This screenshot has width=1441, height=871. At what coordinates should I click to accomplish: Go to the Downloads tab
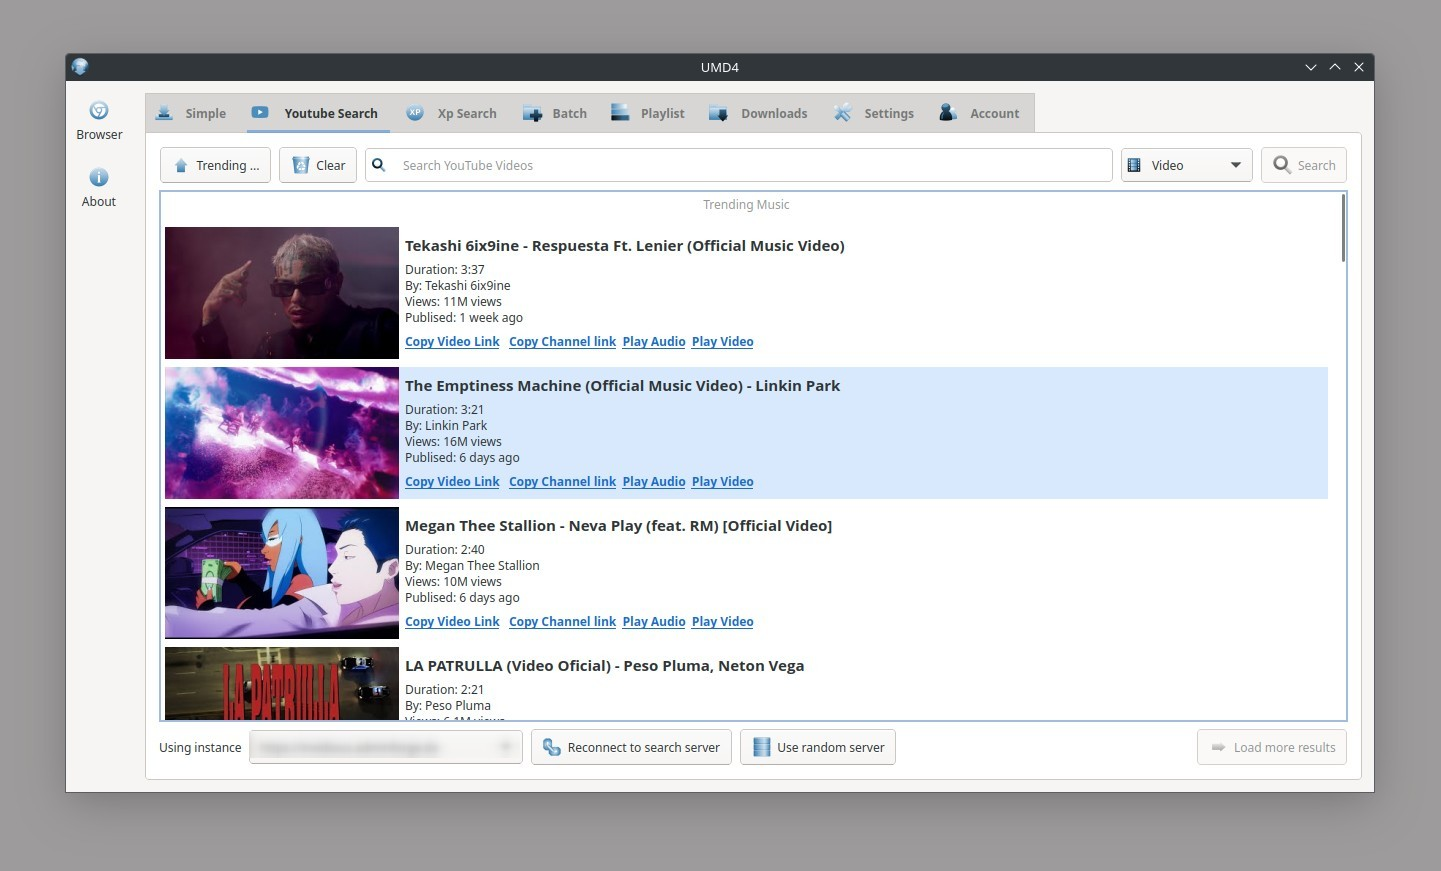(758, 113)
